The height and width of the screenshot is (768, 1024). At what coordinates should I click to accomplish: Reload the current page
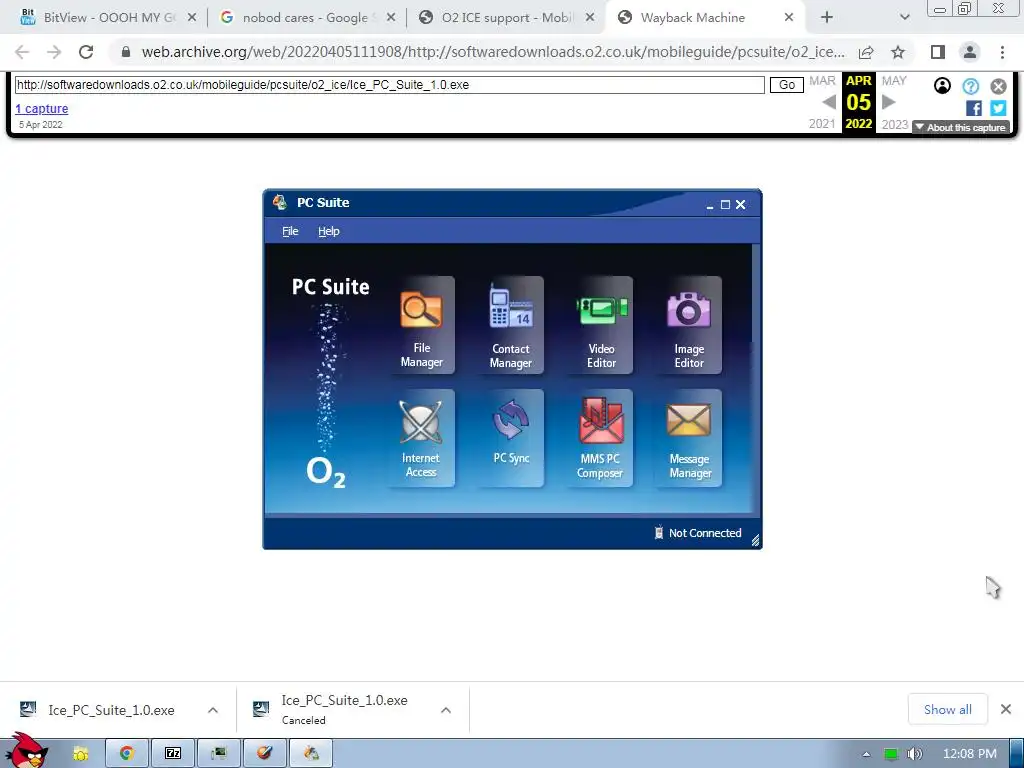[86, 52]
